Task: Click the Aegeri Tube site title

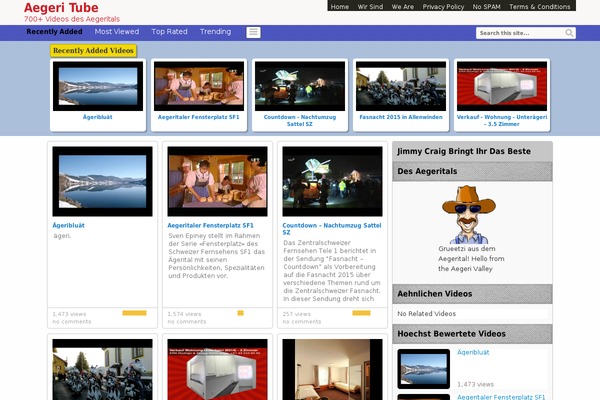Action: pyautogui.click(x=61, y=8)
